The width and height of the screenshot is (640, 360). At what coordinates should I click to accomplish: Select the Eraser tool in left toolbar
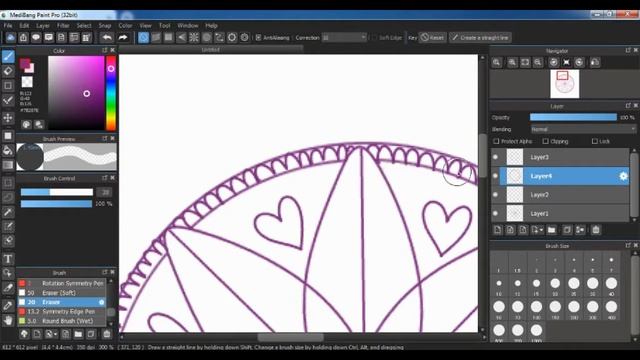point(8,71)
